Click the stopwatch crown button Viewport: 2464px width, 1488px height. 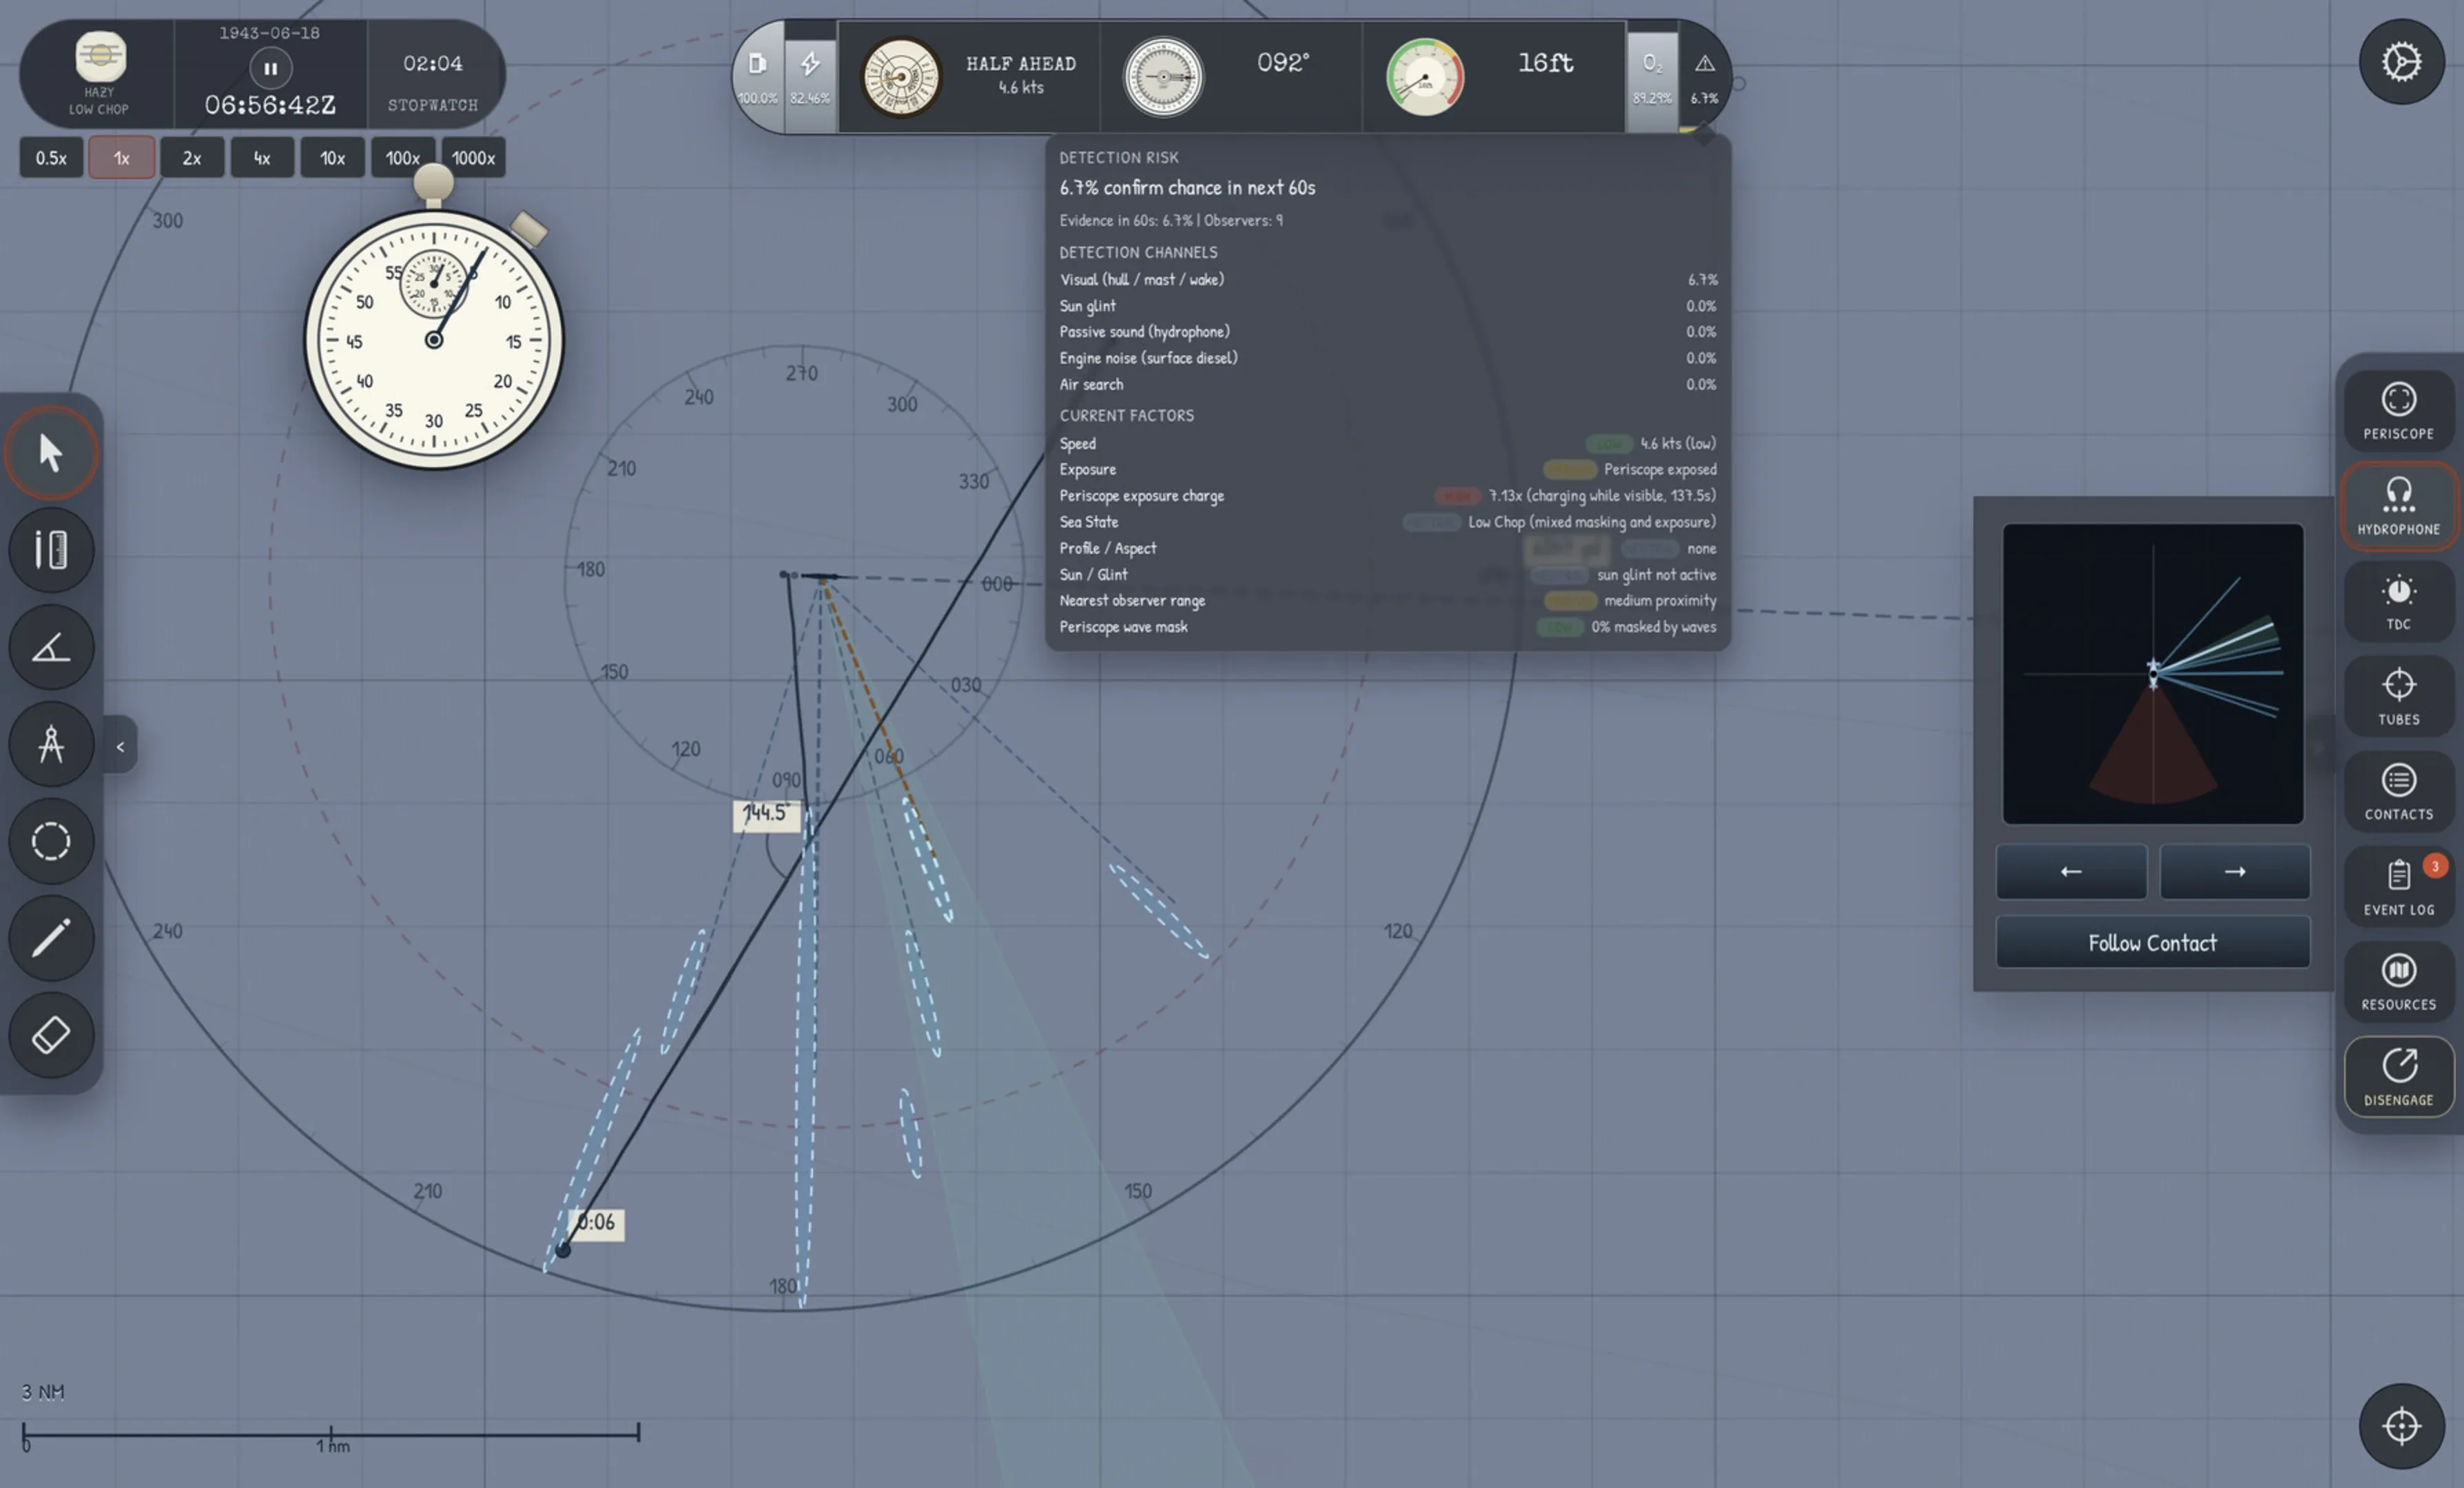click(433, 183)
